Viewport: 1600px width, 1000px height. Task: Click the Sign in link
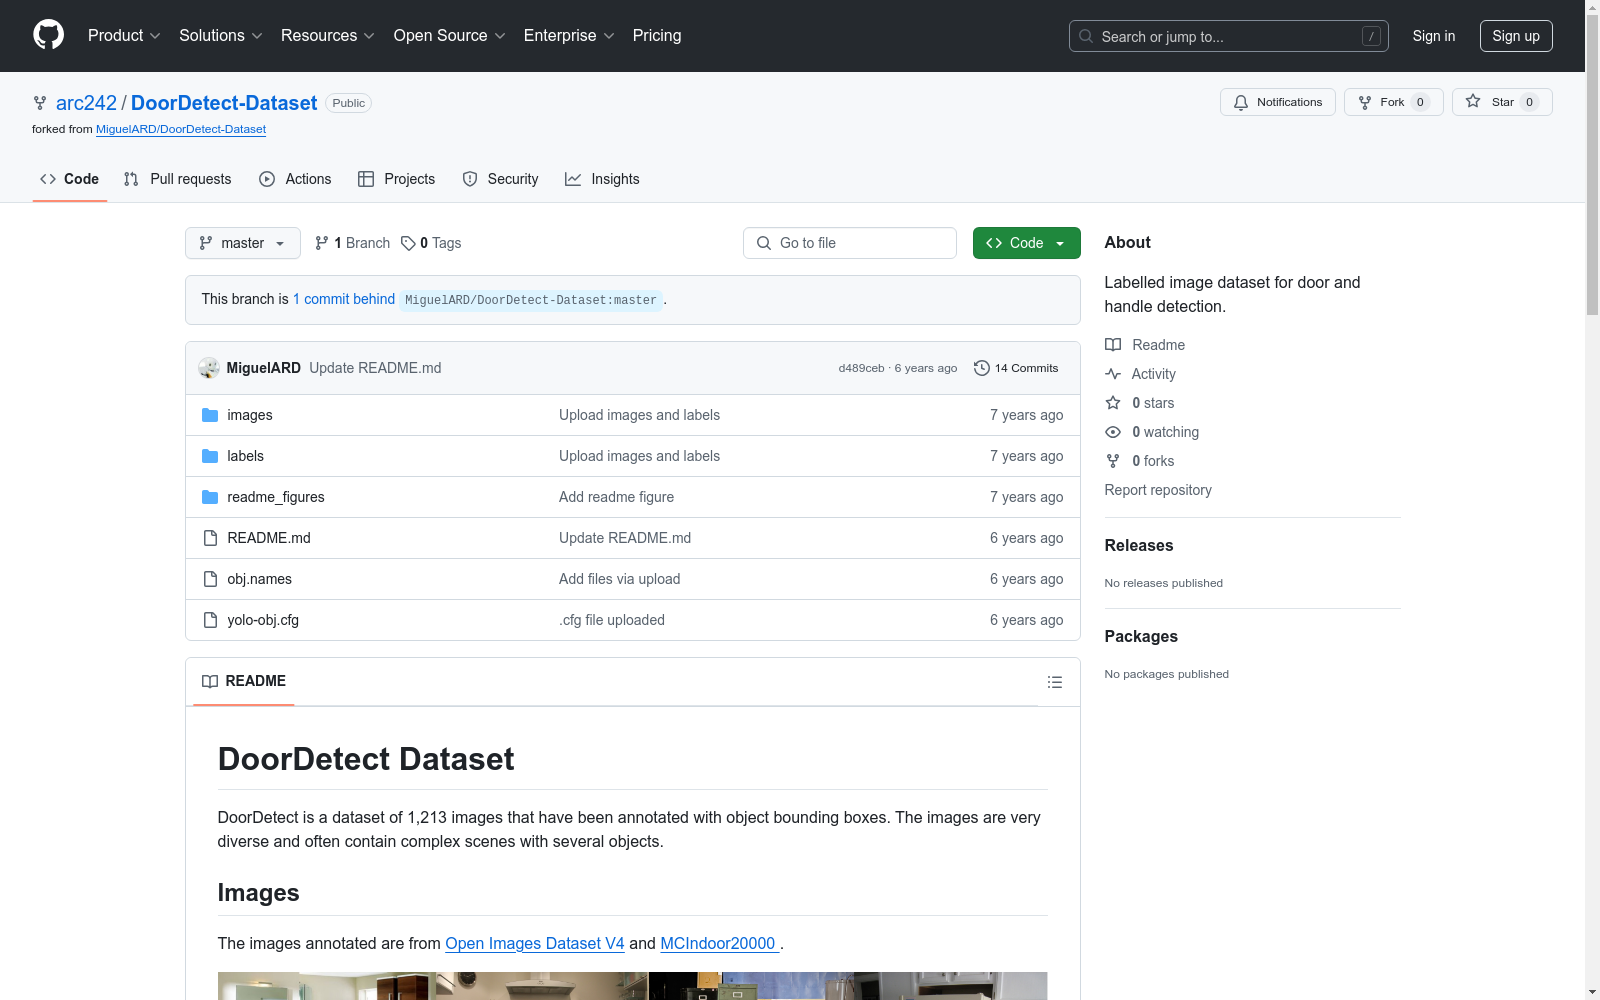pos(1434,36)
